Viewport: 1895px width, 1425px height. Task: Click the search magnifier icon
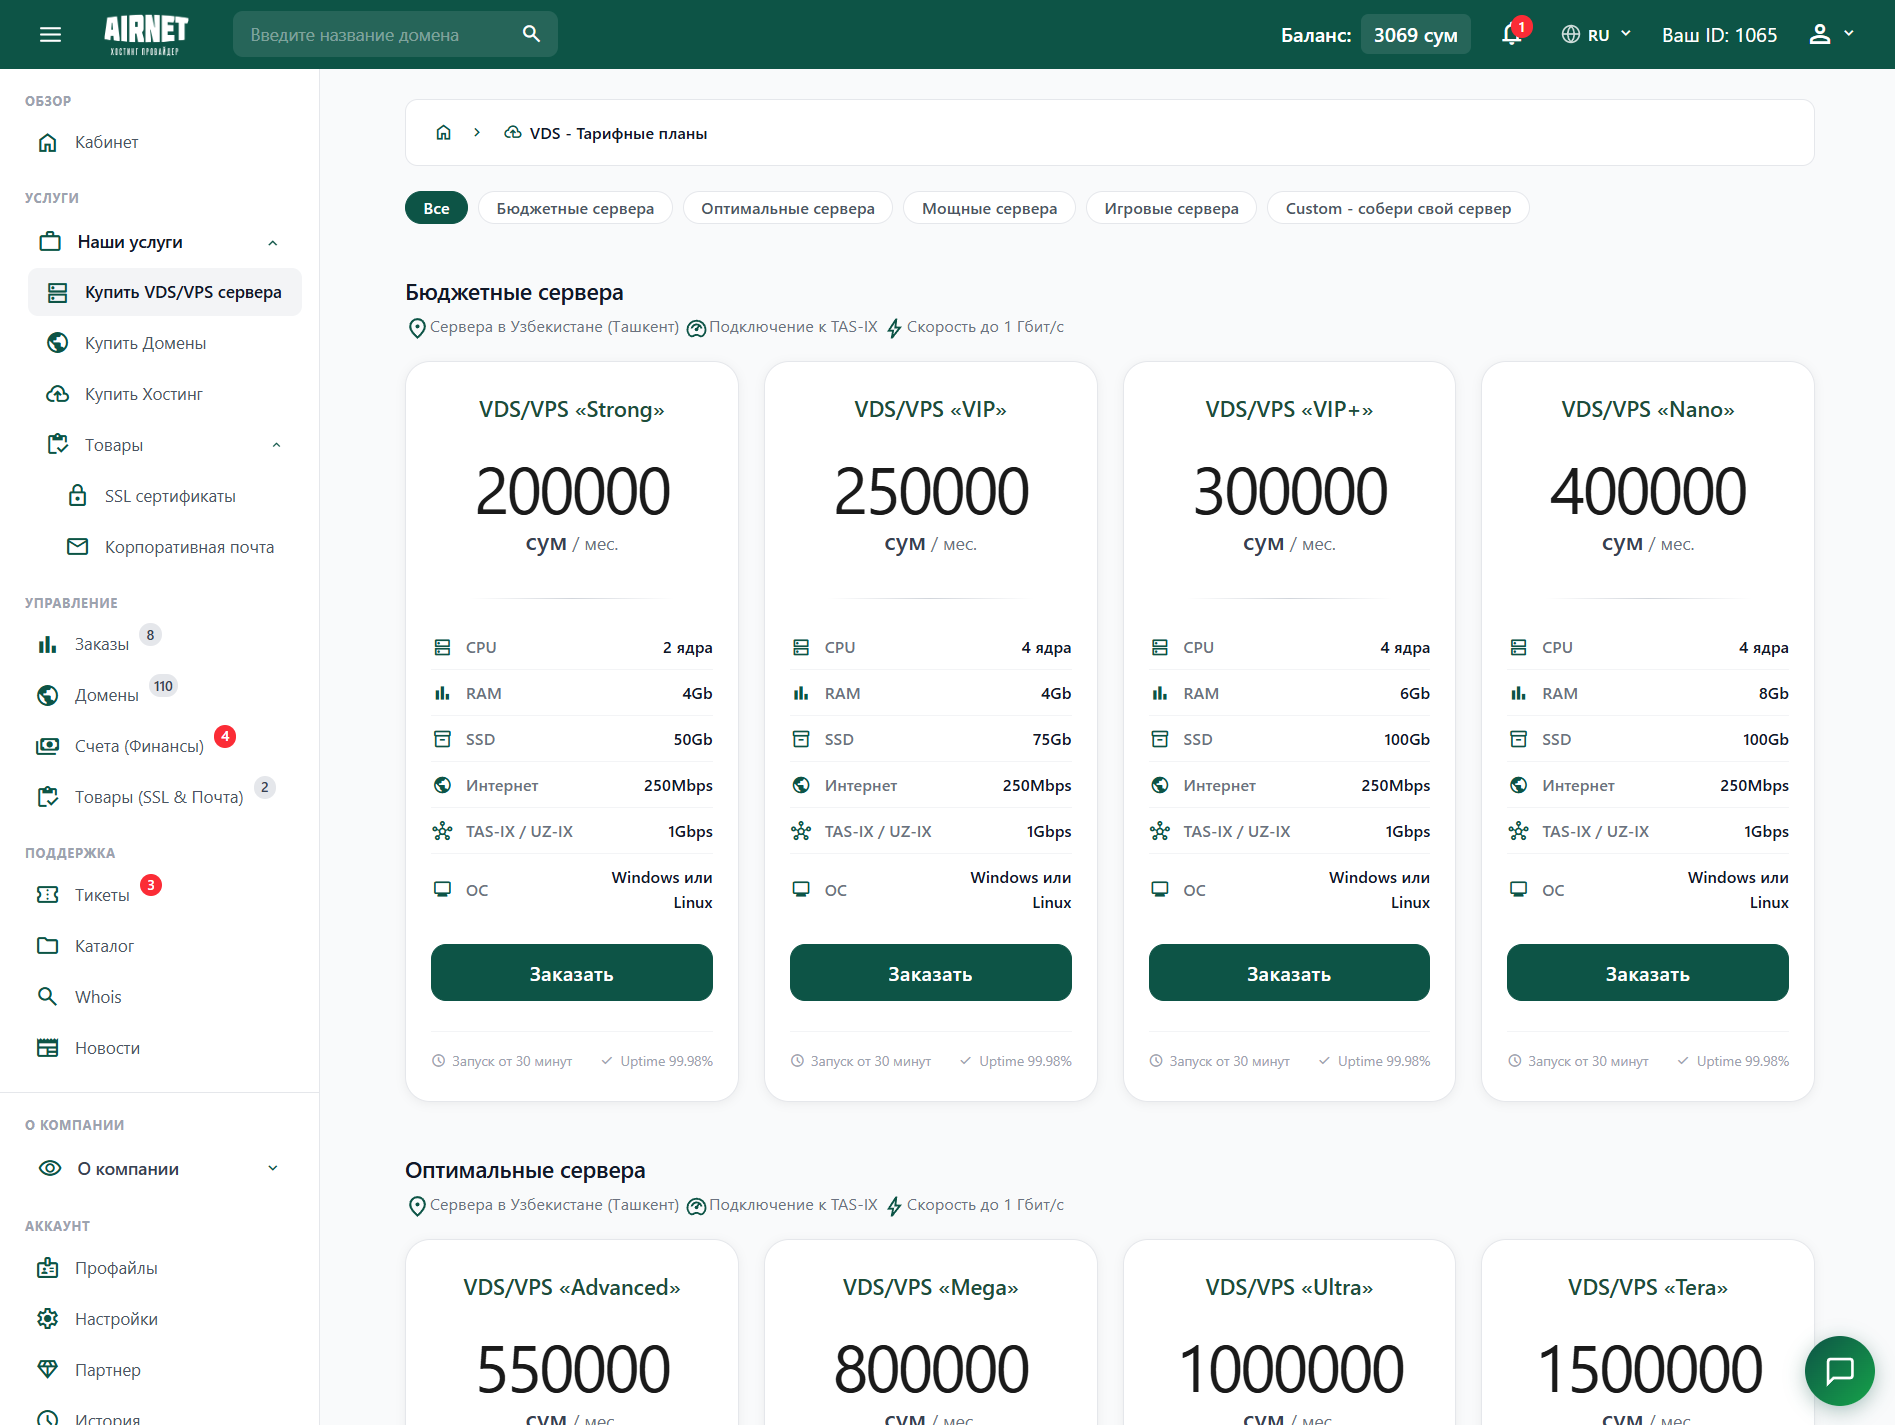tap(531, 34)
